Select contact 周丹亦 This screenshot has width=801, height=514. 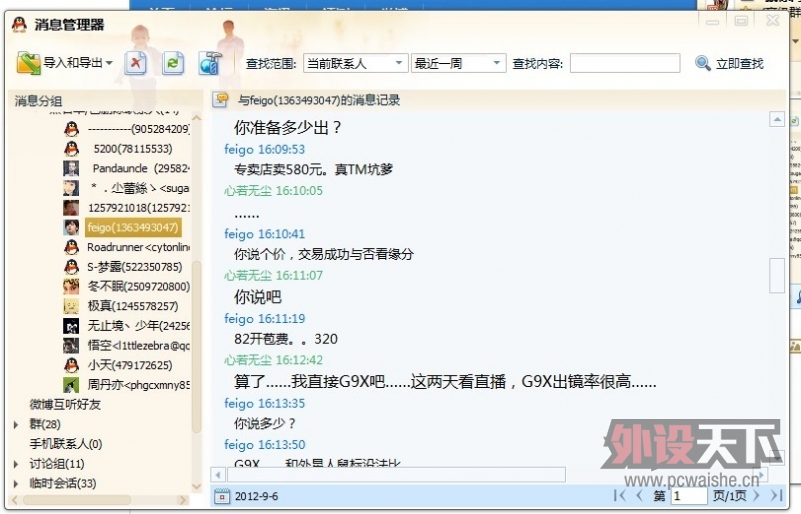pyautogui.click(x=138, y=385)
